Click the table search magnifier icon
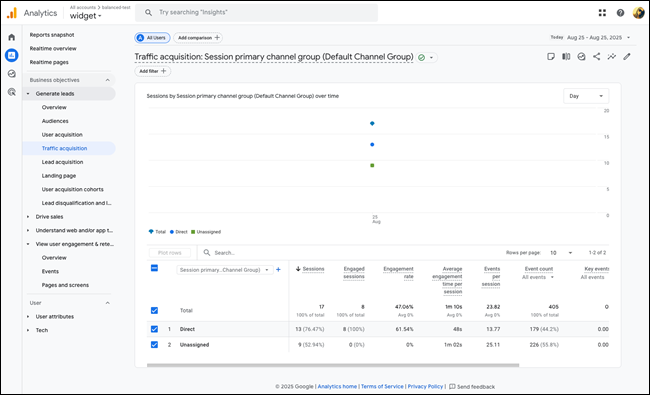The image size is (650, 395). pyautogui.click(x=207, y=252)
